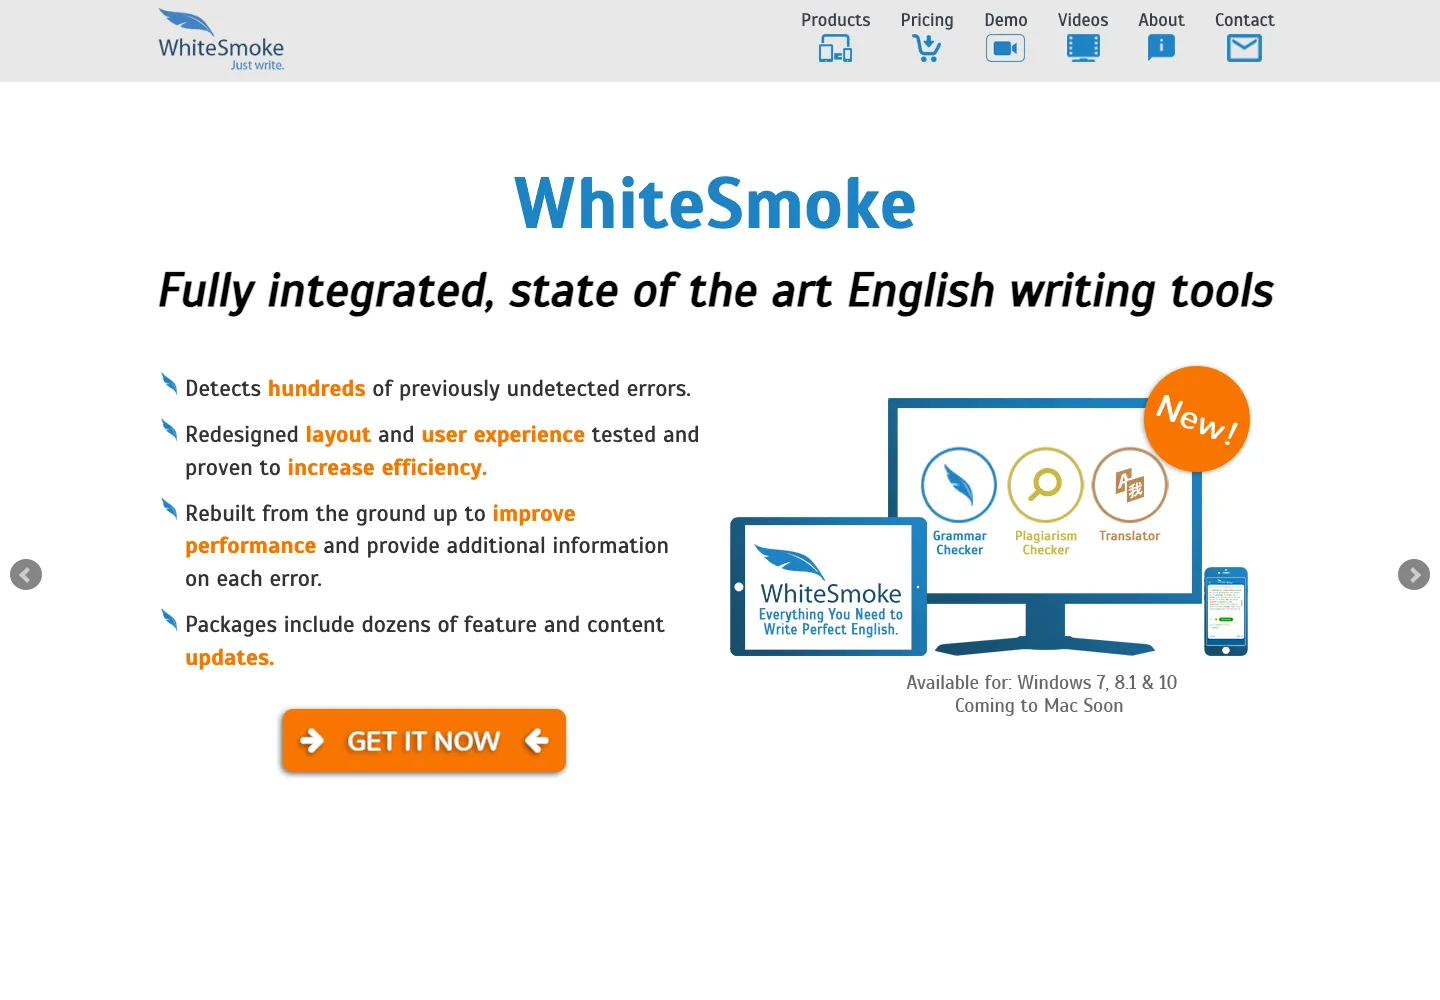This screenshot has height=1000, width=1440.
Task: Click the About info bubble icon
Action: click(x=1161, y=48)
